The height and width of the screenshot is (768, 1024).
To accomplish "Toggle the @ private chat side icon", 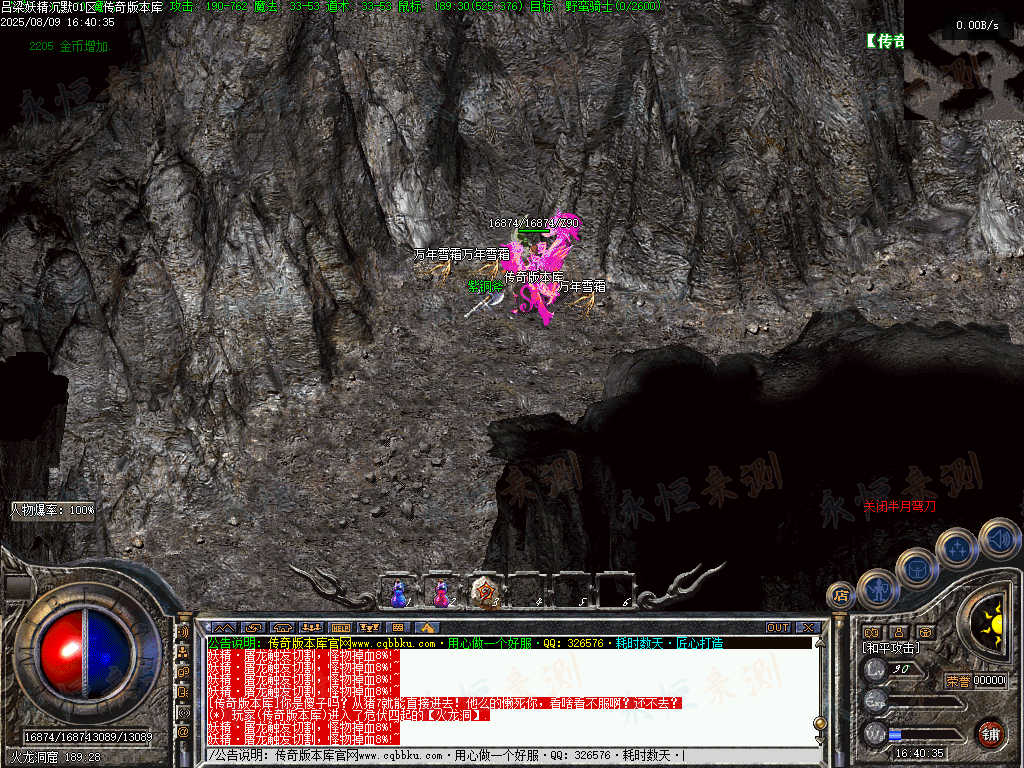I will (x=184, y=733).
